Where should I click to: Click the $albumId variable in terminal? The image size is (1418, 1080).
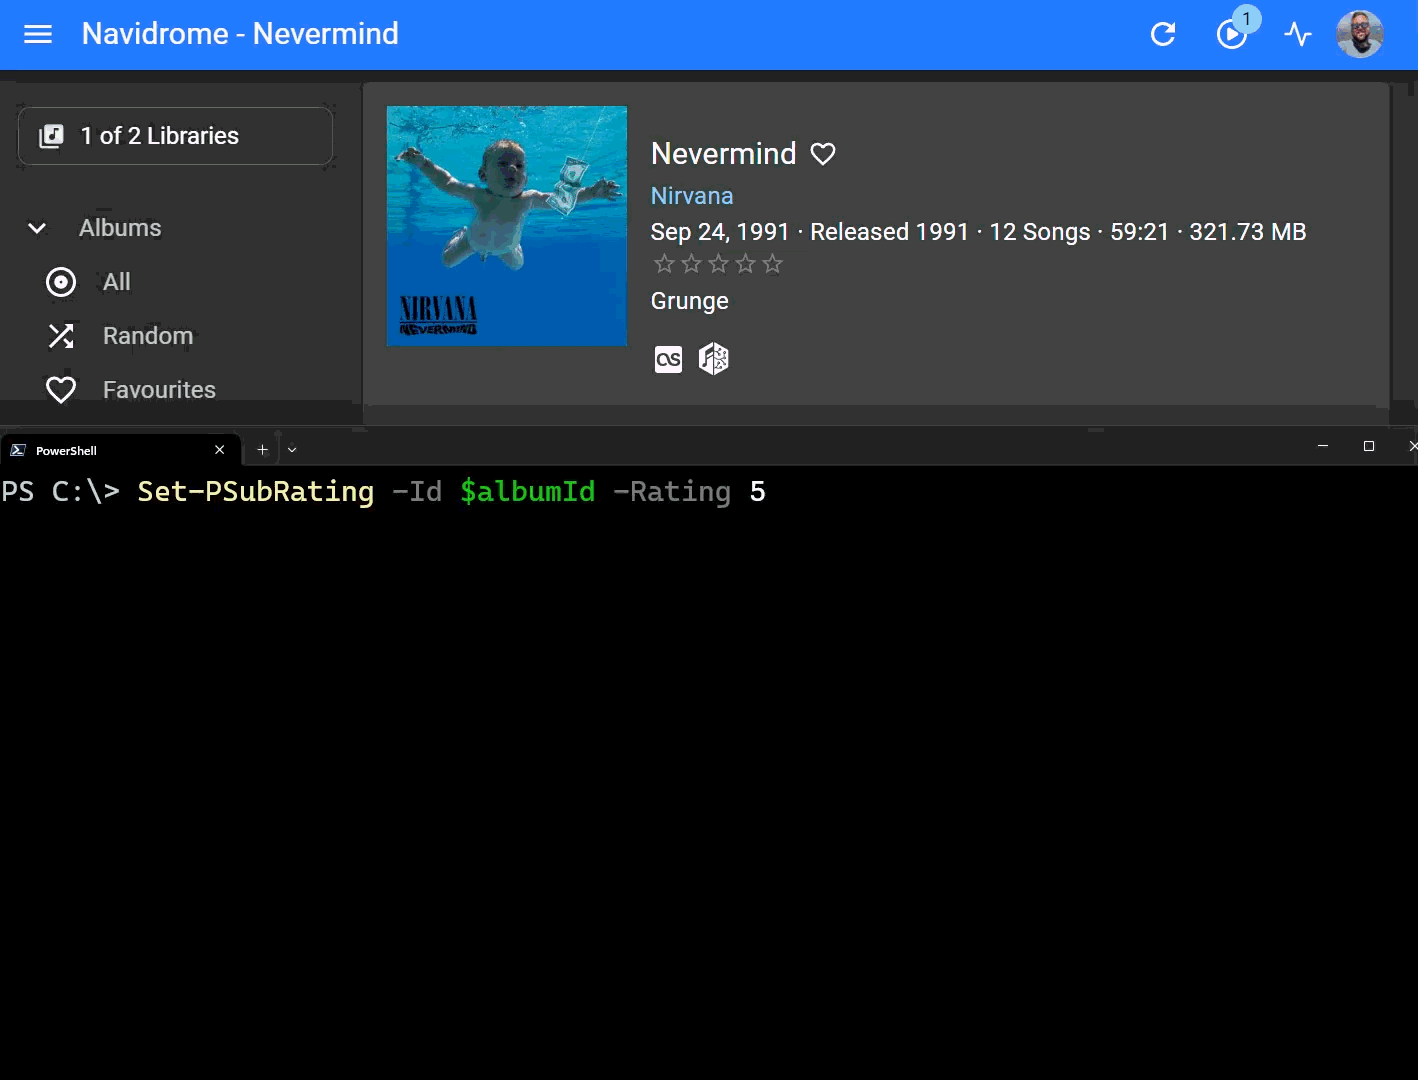527,491
